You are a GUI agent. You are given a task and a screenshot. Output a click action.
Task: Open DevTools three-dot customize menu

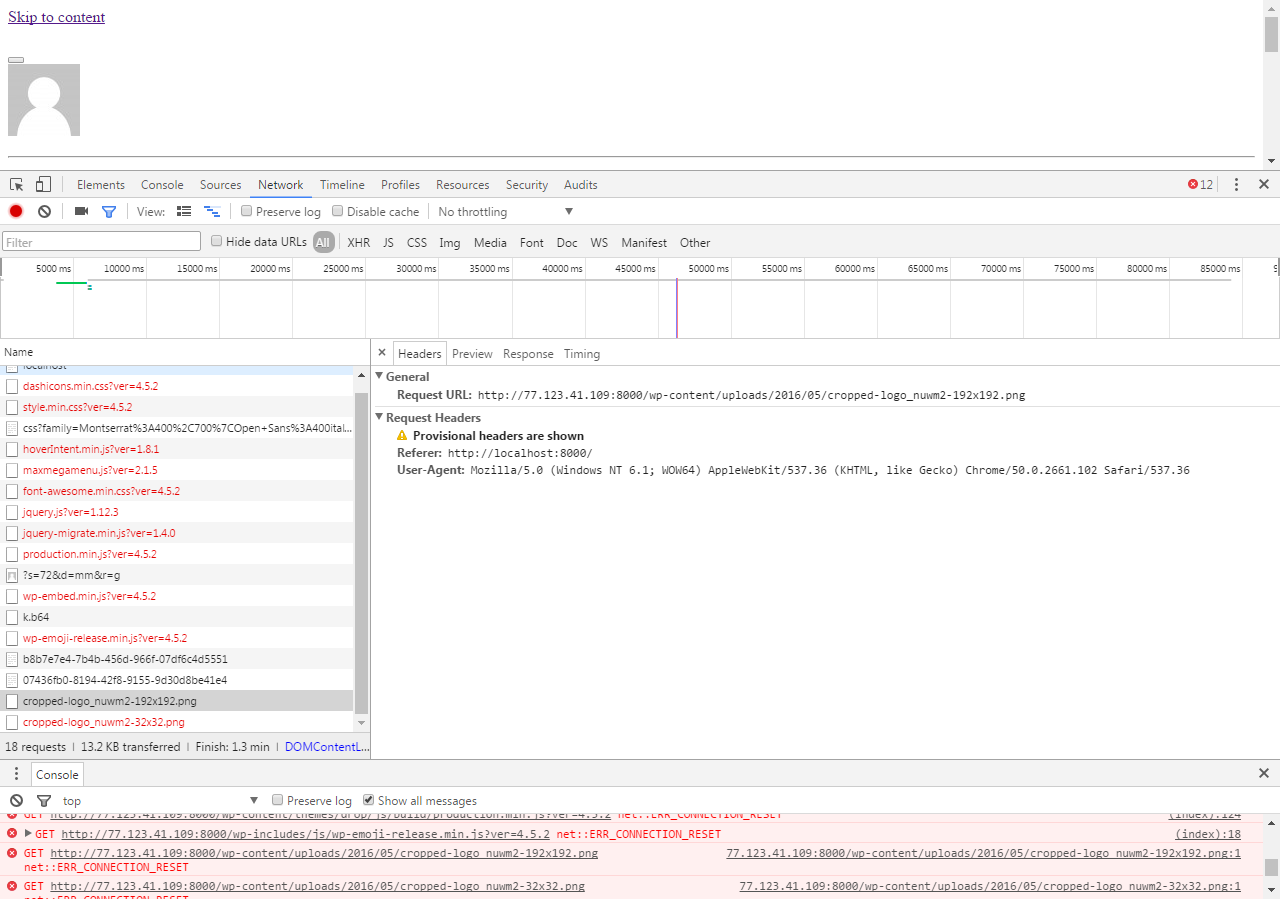pos(1236,185)
